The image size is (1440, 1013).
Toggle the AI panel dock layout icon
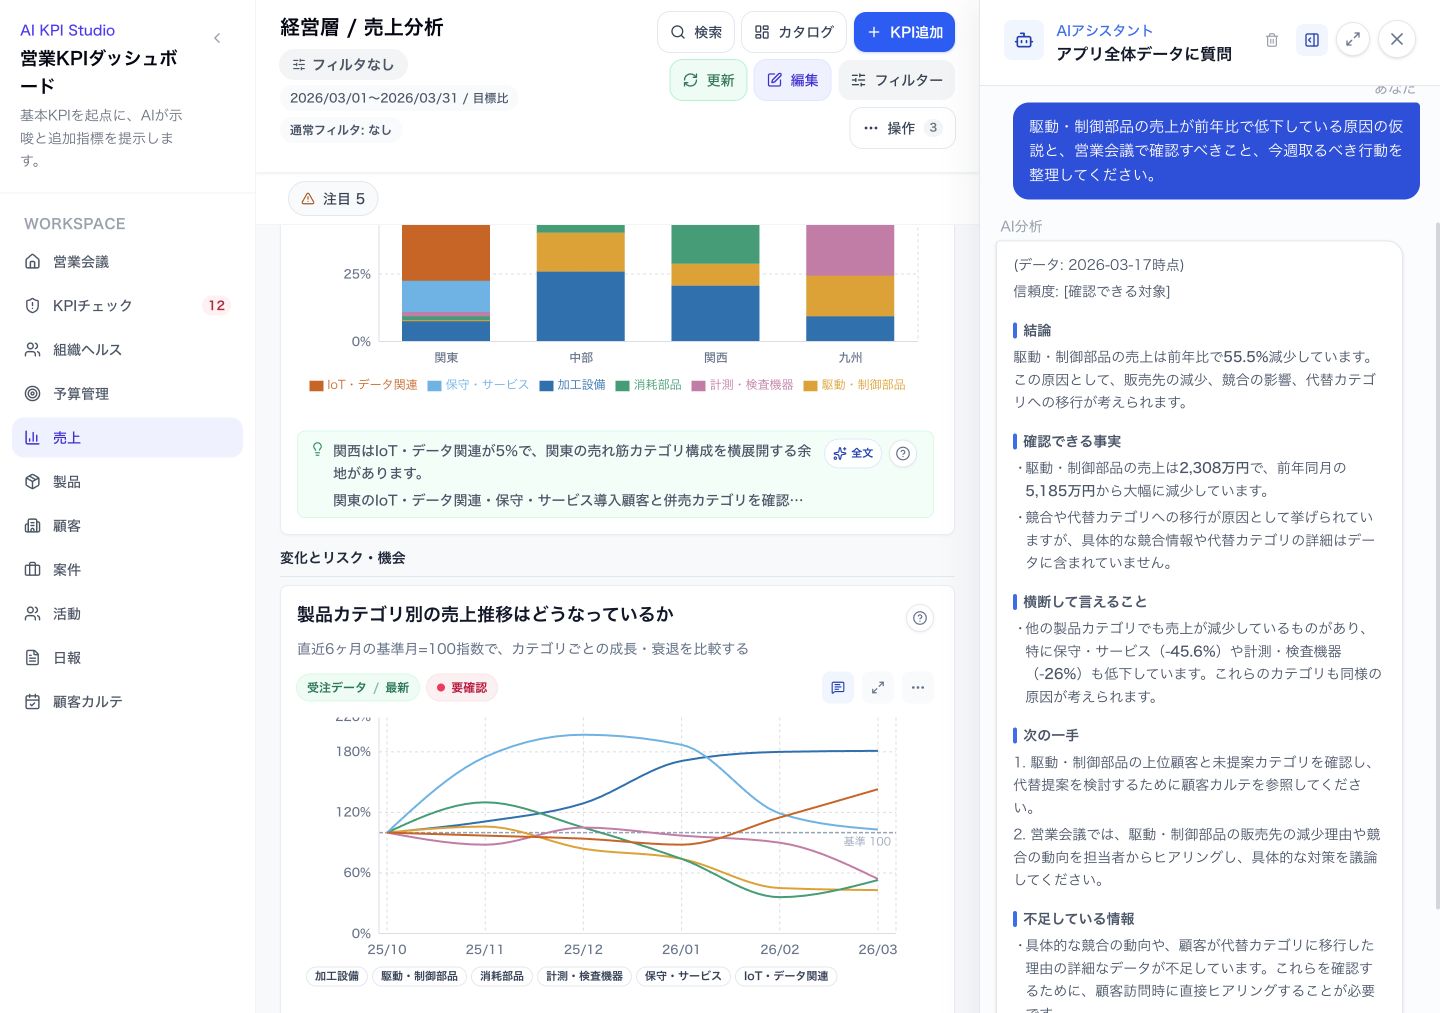point(1312,40)
